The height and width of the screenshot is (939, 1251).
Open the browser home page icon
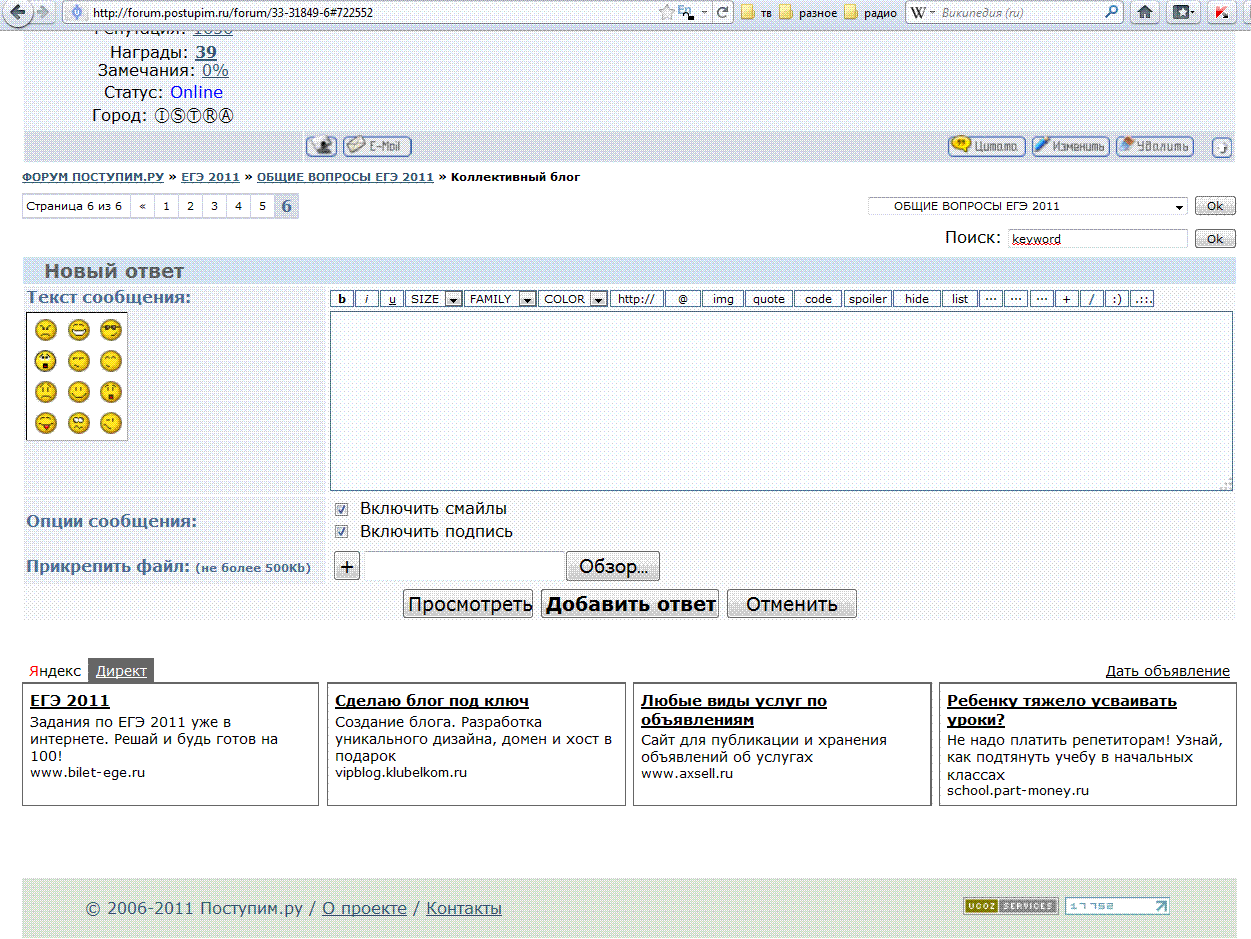[1145, 13]
